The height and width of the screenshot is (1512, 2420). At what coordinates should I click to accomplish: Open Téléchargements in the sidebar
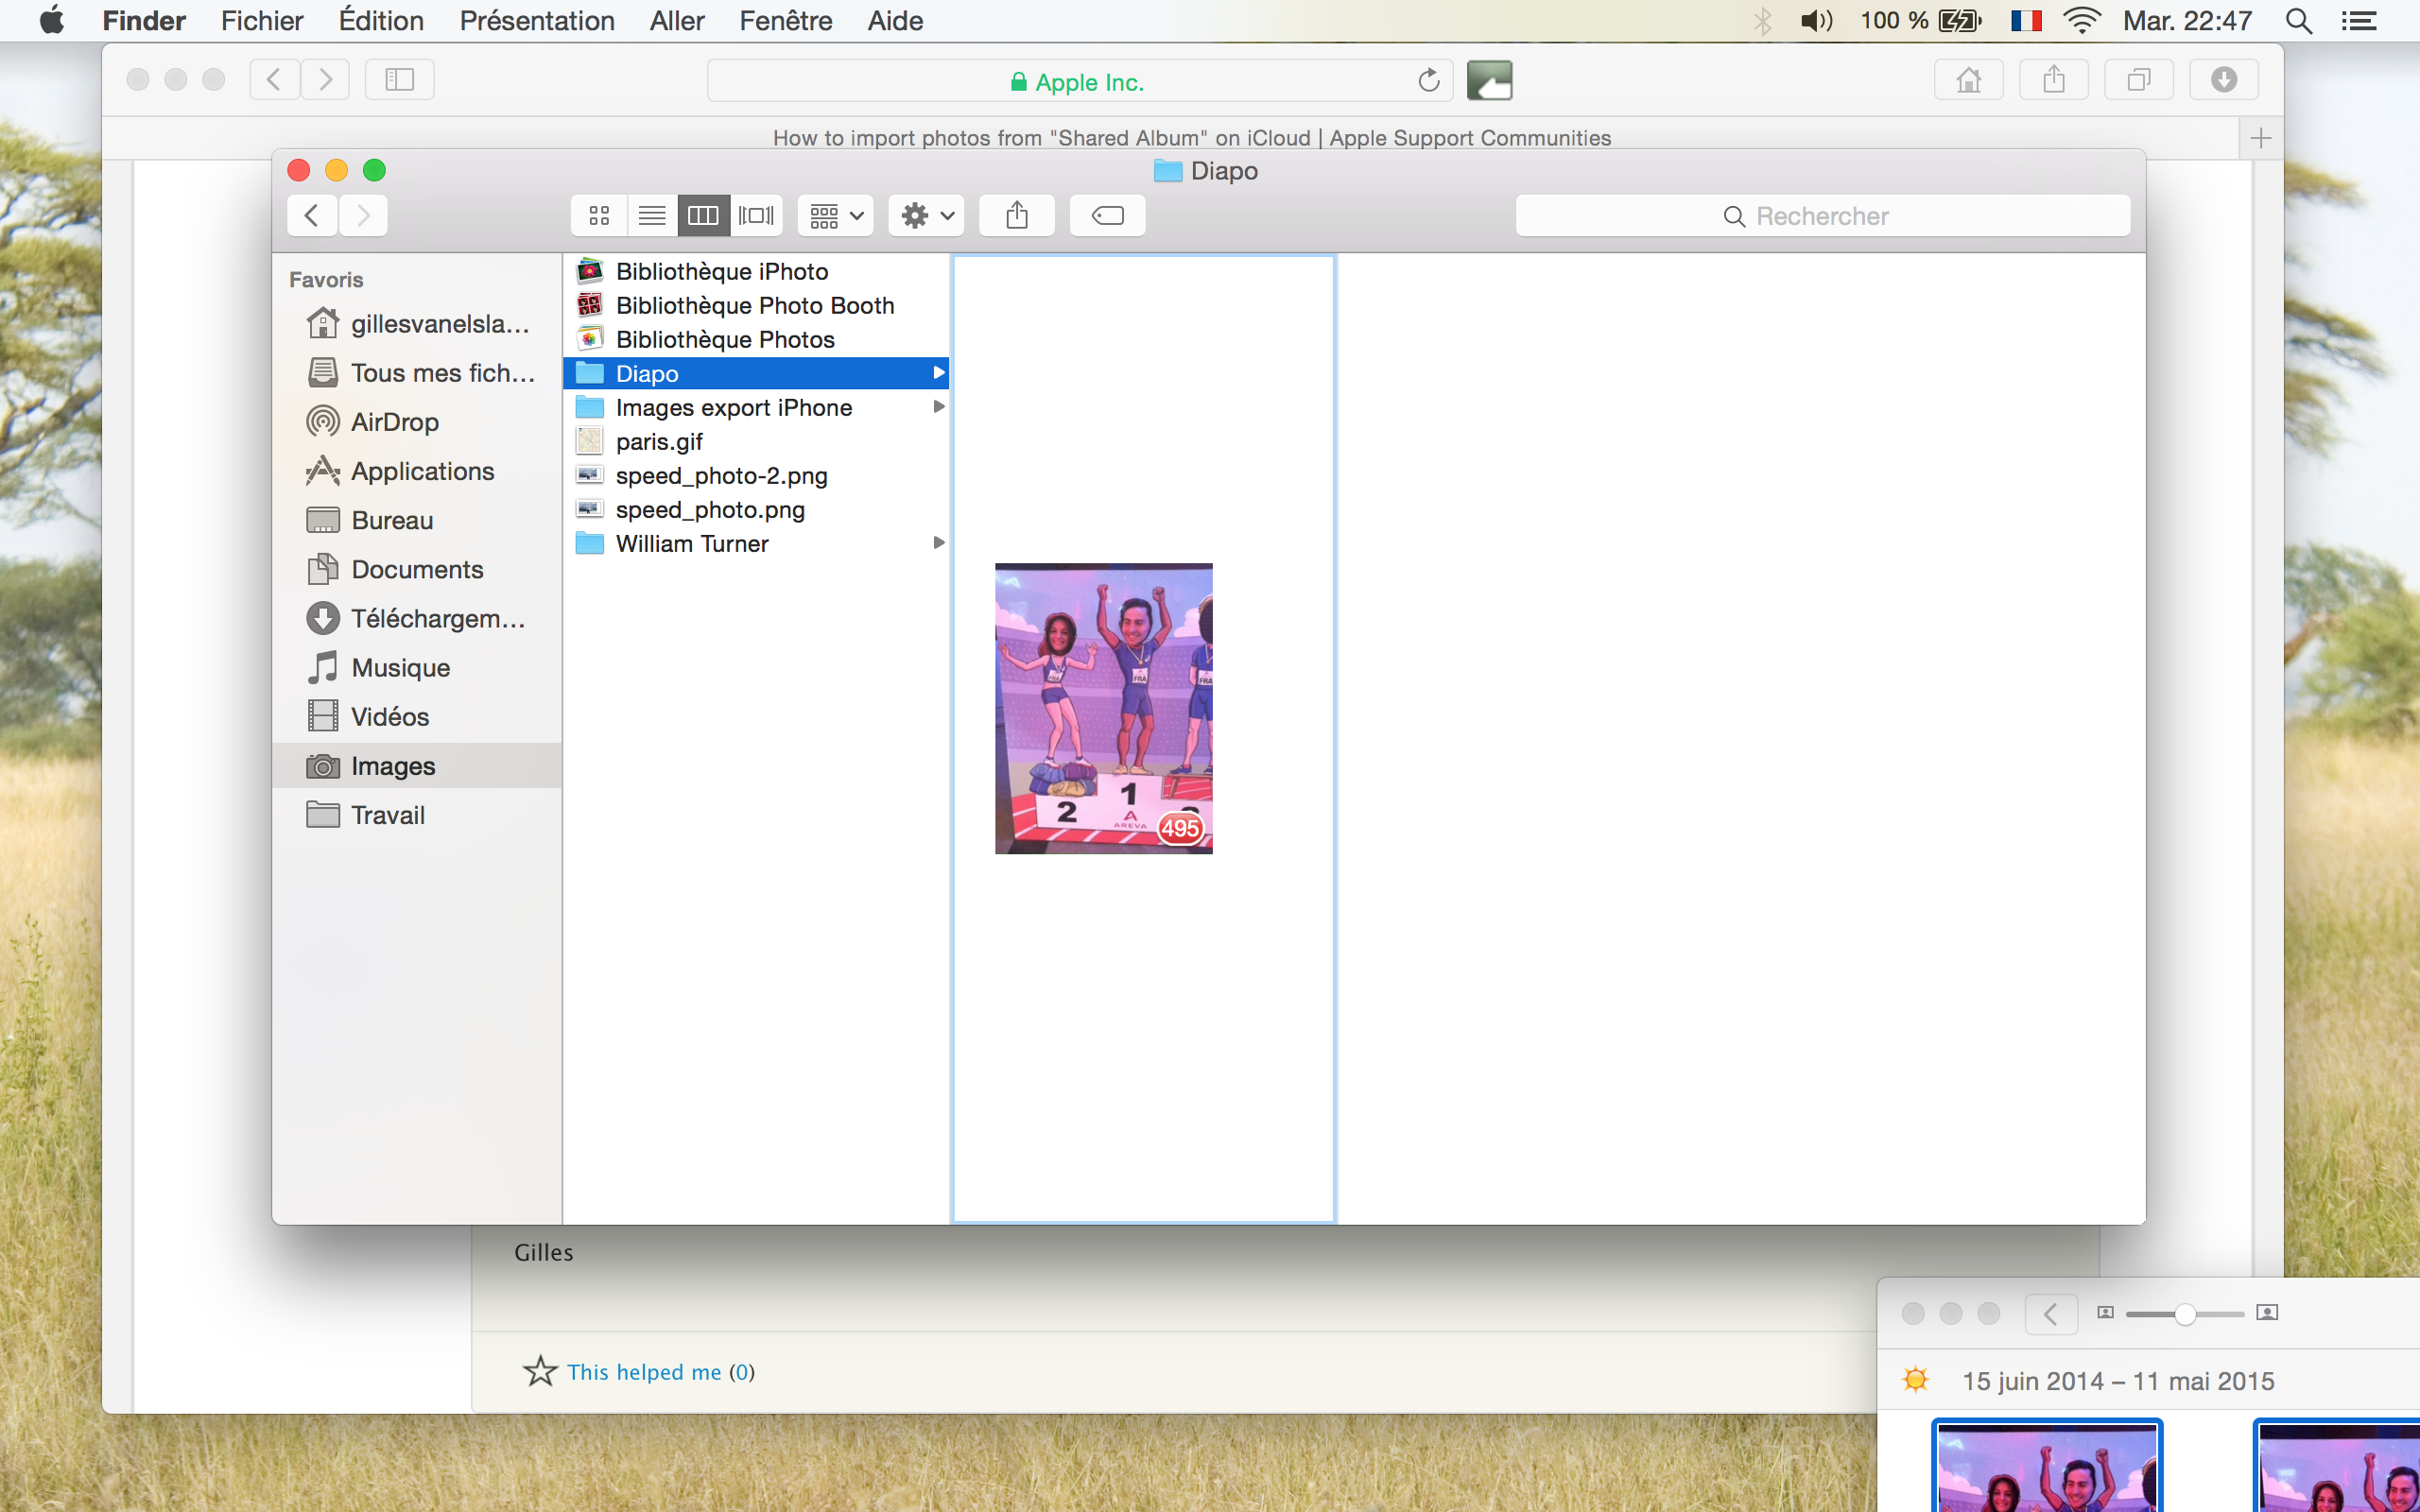[437, 619]
